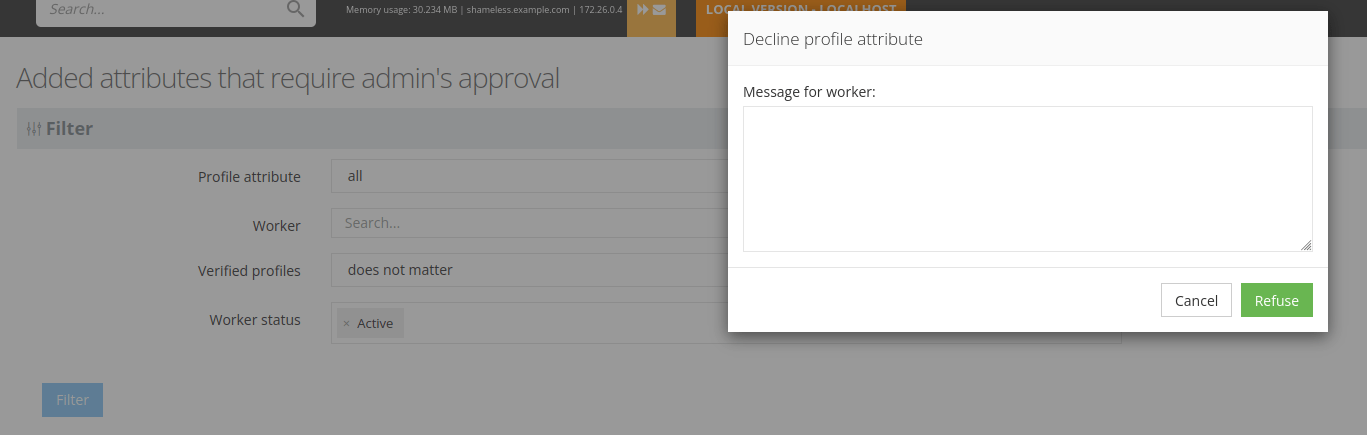Cancel the Decline profile attribute dialog

click(1196, 300)
